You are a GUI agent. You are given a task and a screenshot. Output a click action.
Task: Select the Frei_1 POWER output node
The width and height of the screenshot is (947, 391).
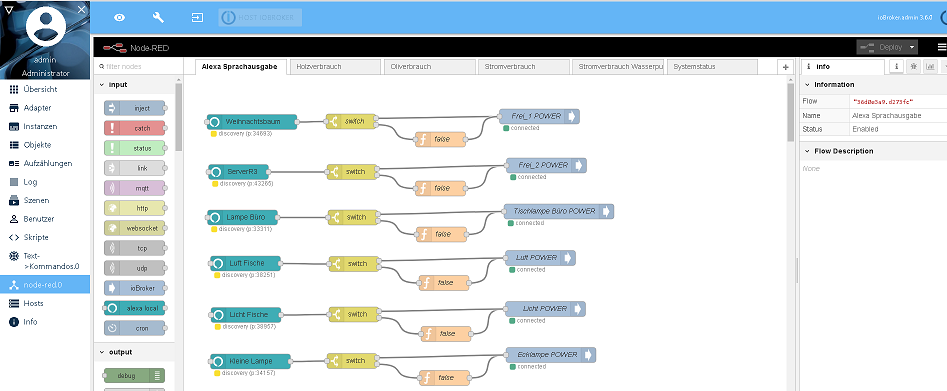pos(539,116)
